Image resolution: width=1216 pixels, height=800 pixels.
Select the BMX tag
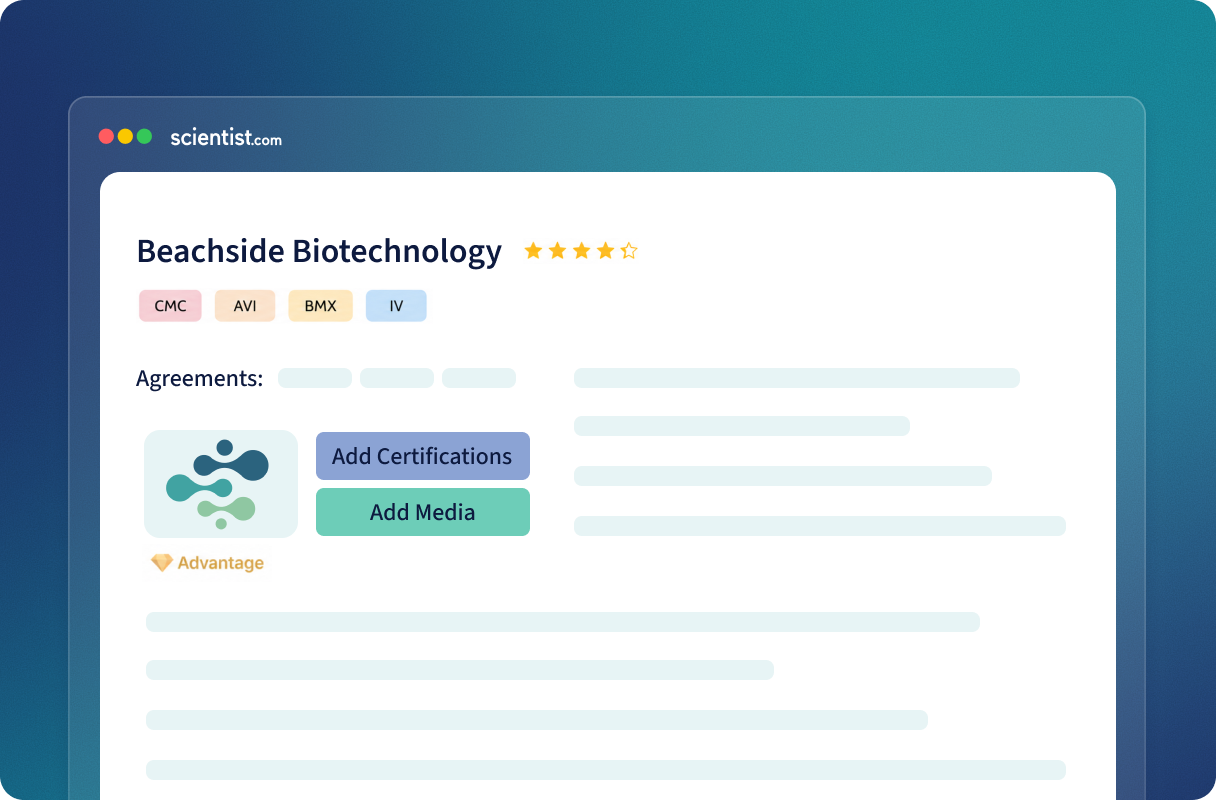point(321,306)
